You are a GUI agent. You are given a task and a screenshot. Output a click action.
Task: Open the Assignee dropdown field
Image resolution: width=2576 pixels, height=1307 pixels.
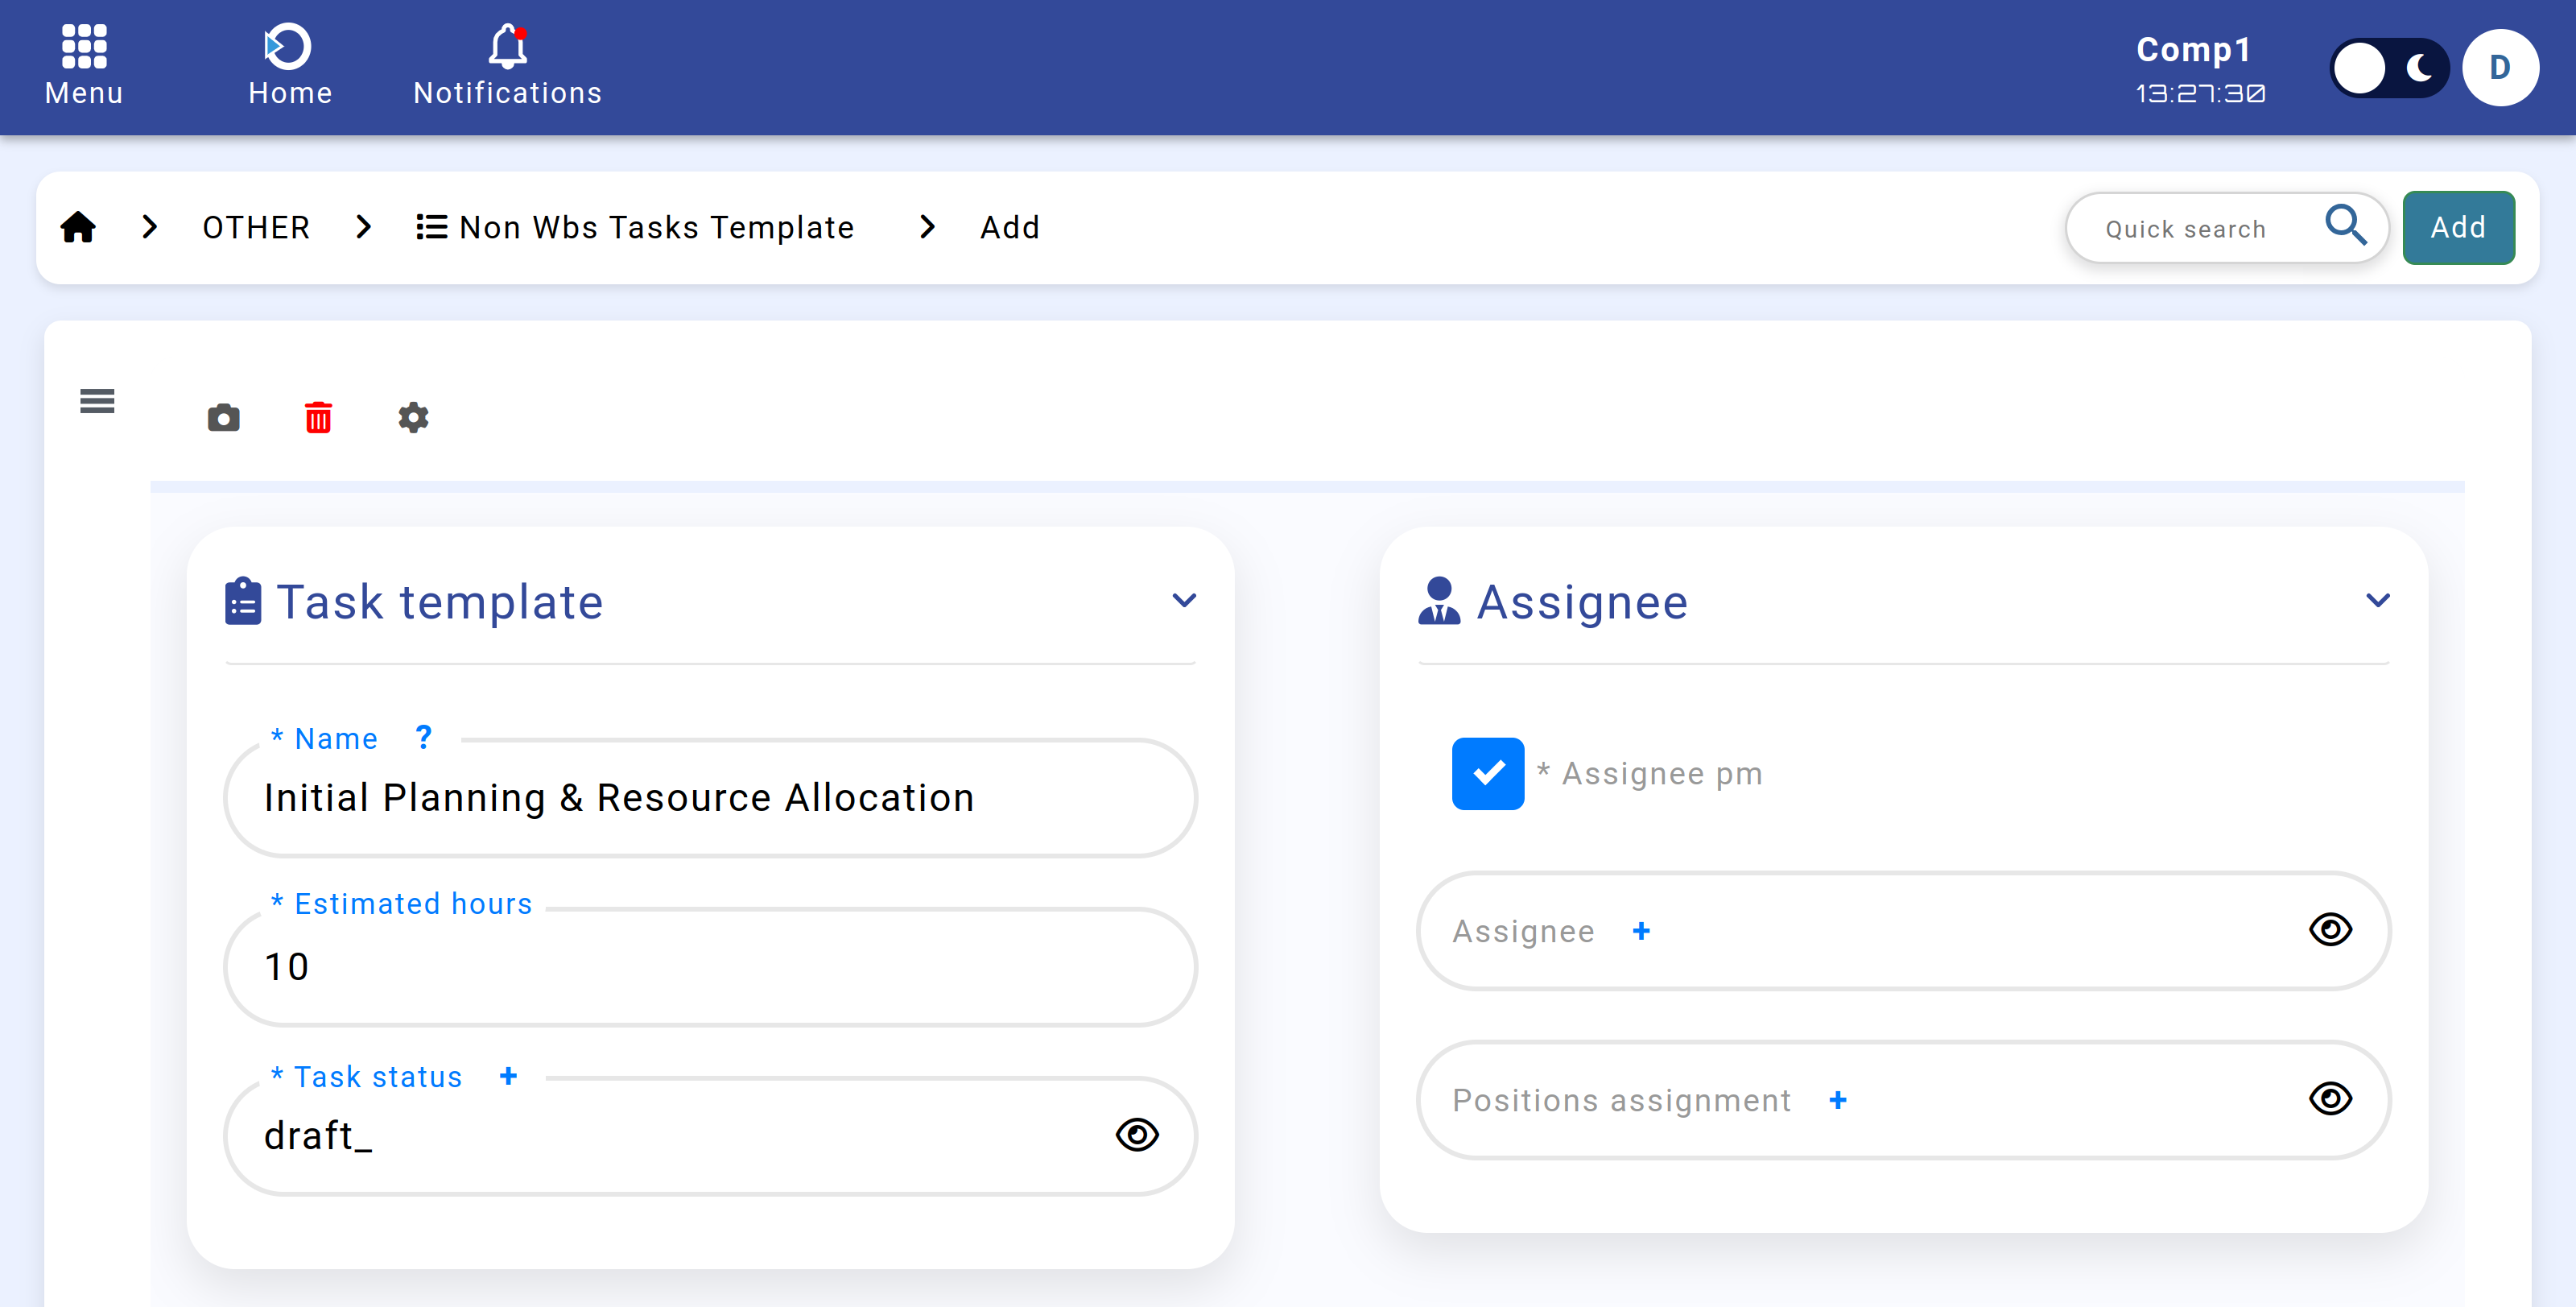click(x=1903, y=931)
